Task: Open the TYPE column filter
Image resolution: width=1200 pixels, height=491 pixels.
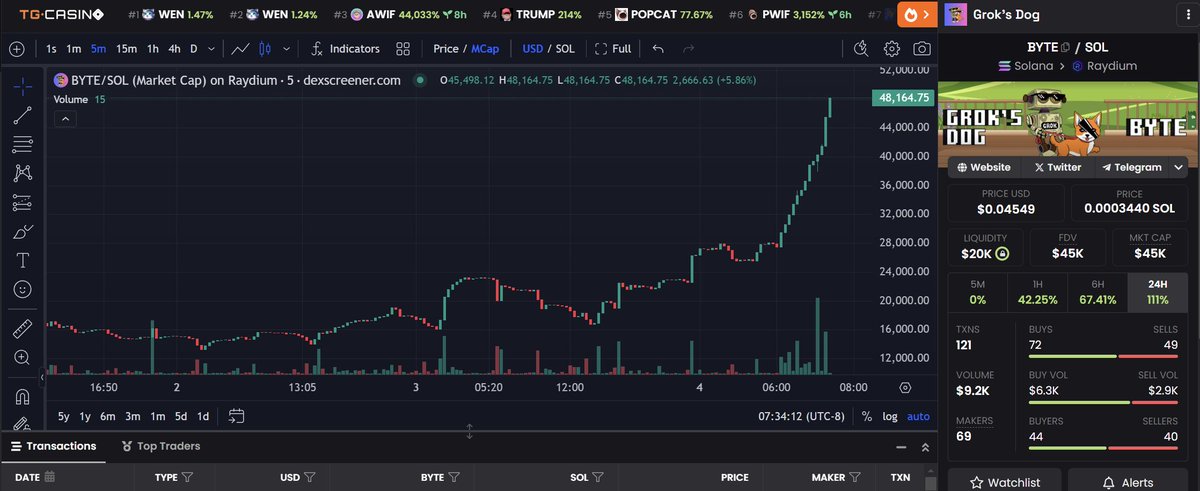Action: click(x=187, y=478)
